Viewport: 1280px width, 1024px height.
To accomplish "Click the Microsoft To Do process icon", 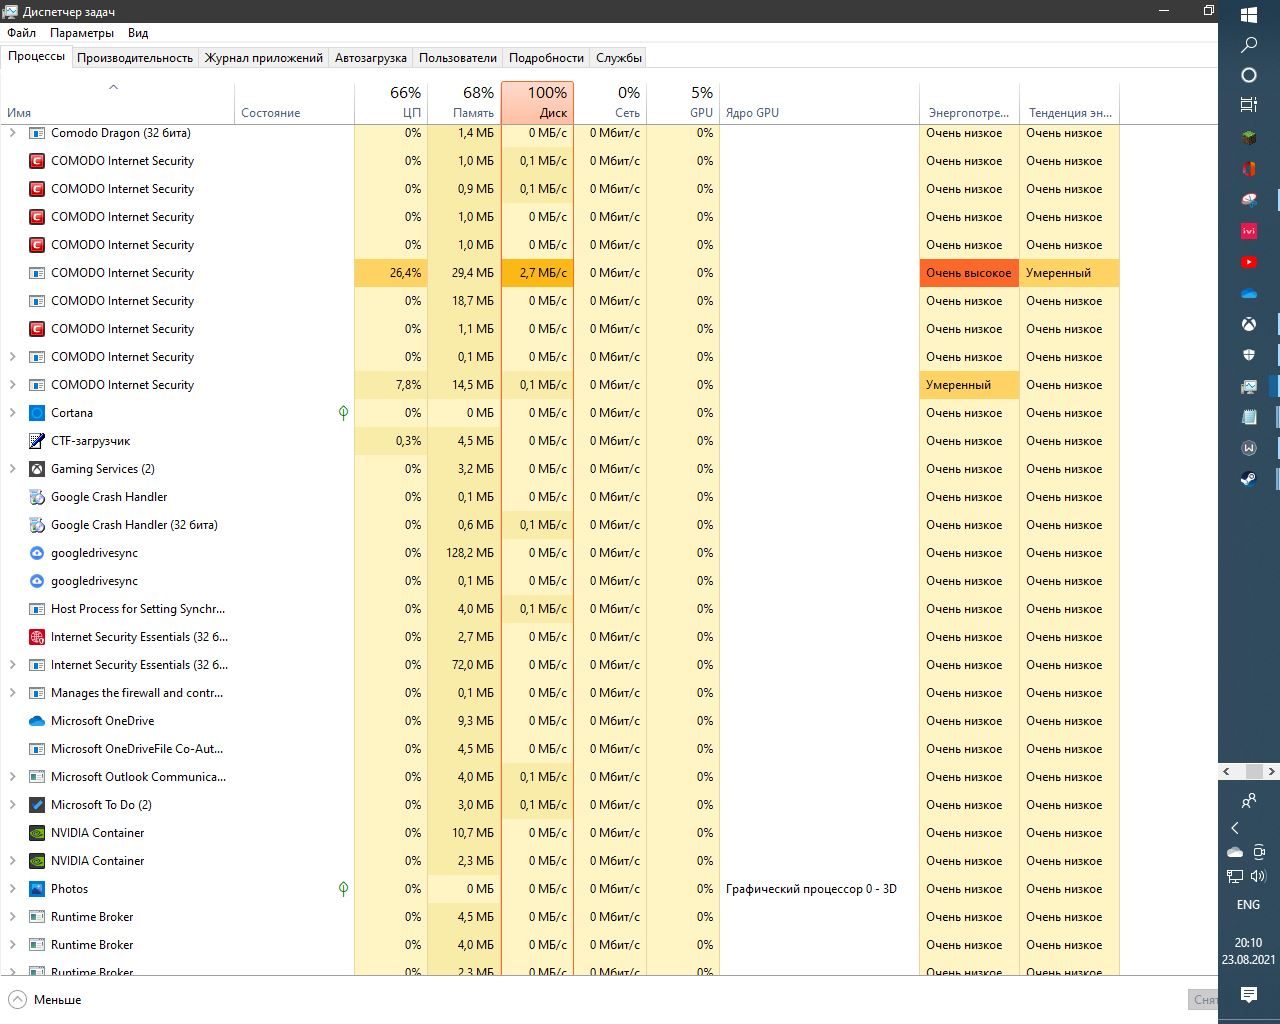I will coord(37,805).
